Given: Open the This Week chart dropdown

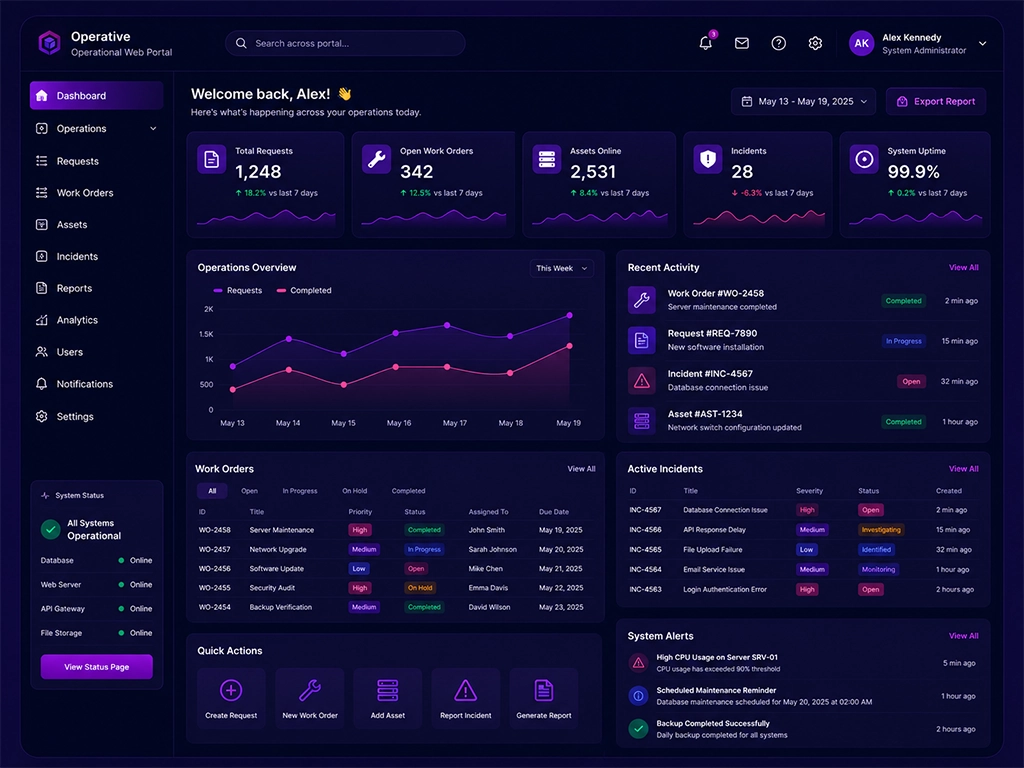Looking at the screenshot, I should 562,268.
